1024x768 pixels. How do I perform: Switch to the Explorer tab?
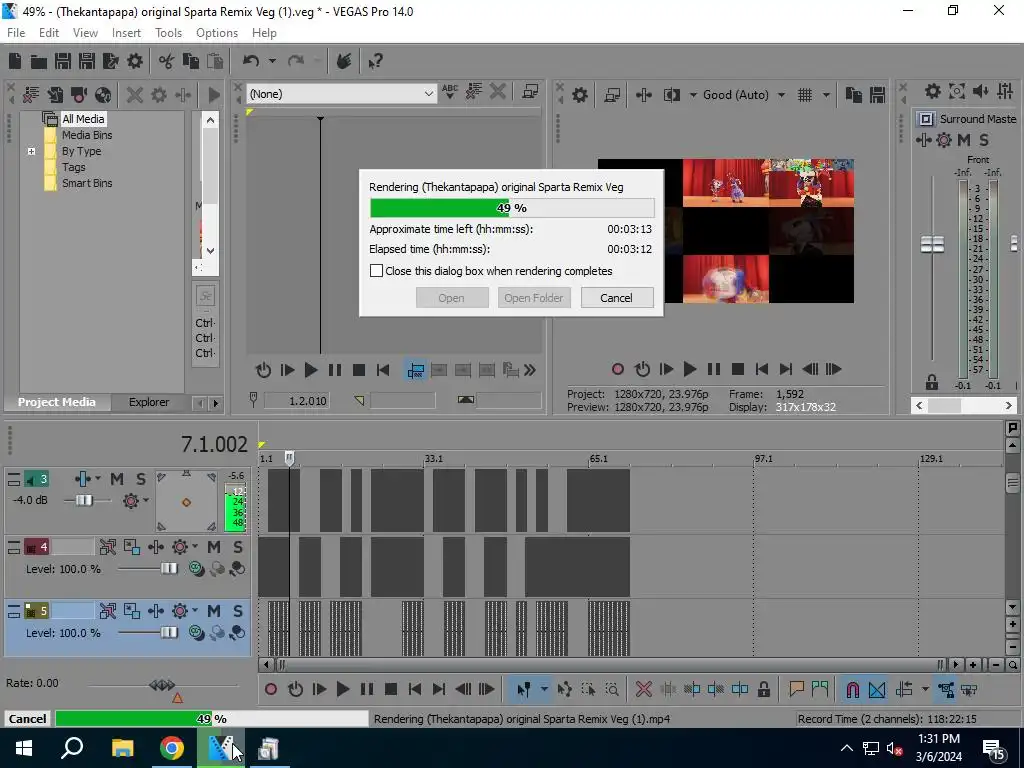coord(149,402)
